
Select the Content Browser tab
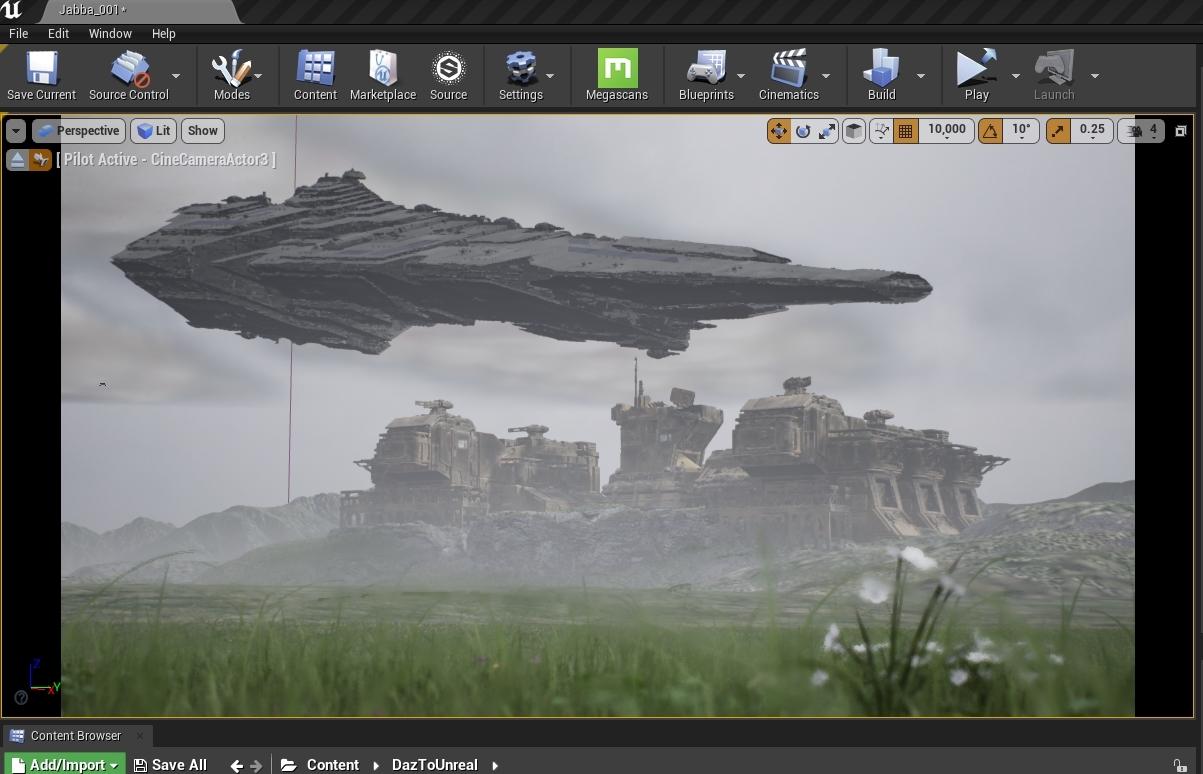76,736
